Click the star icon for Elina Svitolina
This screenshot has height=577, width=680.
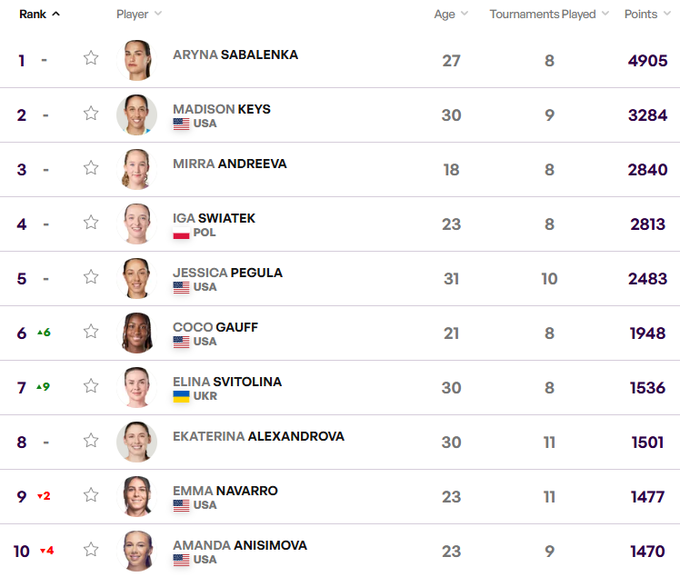pos(91,386)
